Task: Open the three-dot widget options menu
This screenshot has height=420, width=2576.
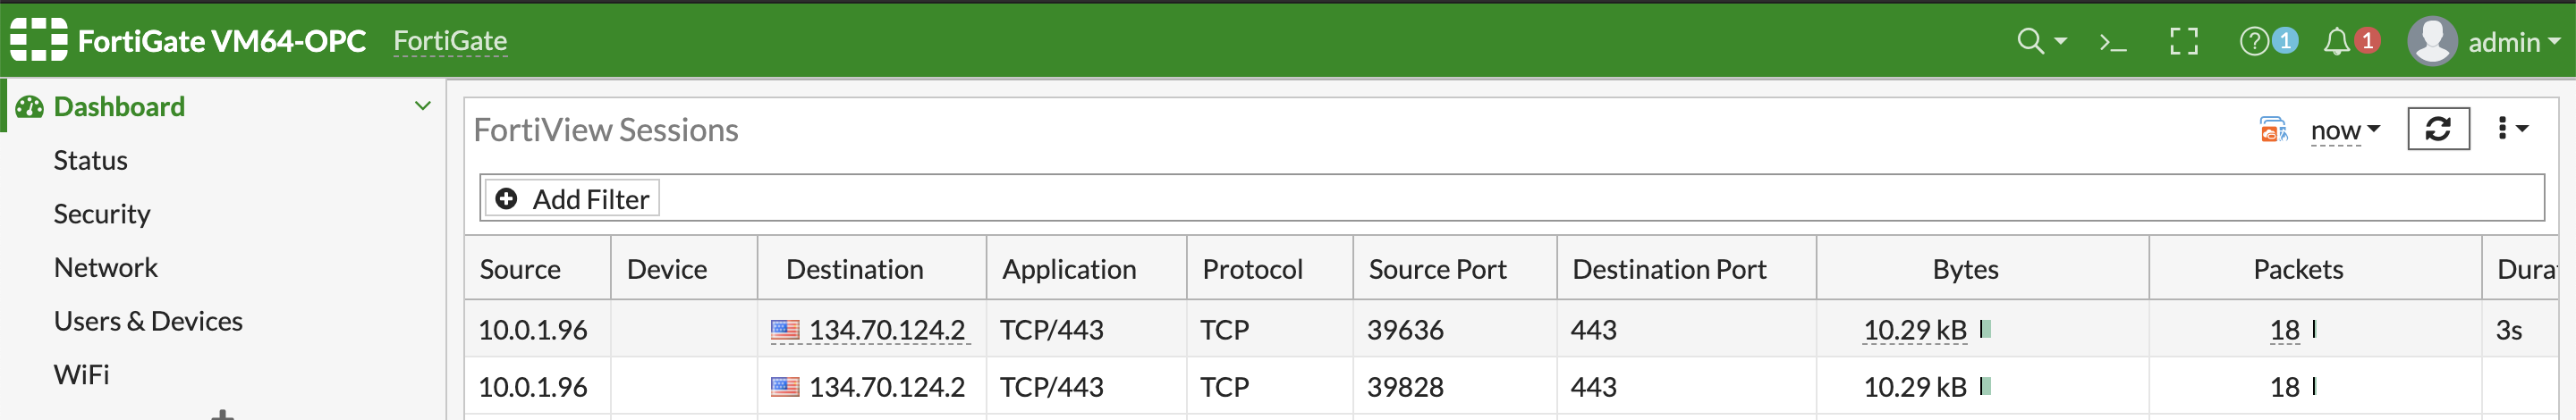Action: click(2510, 128)
